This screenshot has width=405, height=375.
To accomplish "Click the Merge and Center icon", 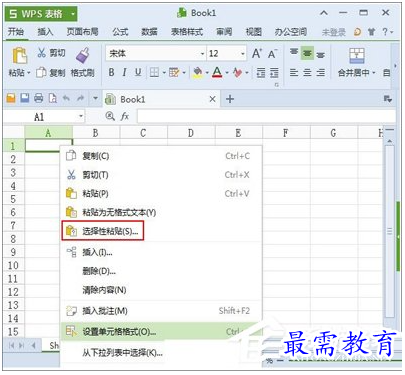I will (x=357, y=56).
